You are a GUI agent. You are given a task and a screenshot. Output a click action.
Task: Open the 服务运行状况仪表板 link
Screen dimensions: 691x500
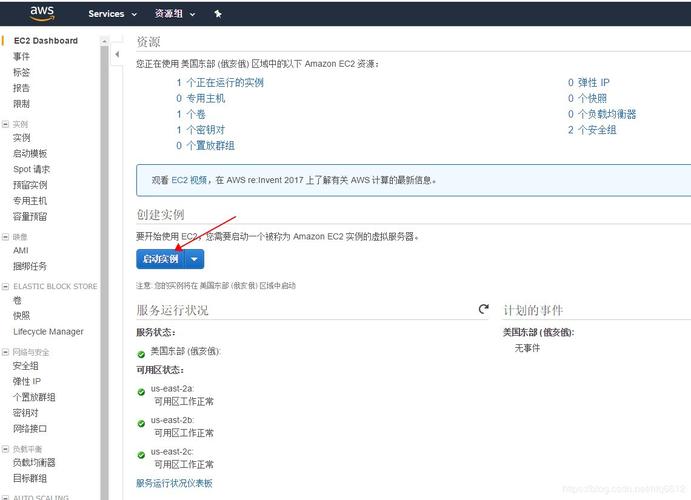(x=174, y=483)
